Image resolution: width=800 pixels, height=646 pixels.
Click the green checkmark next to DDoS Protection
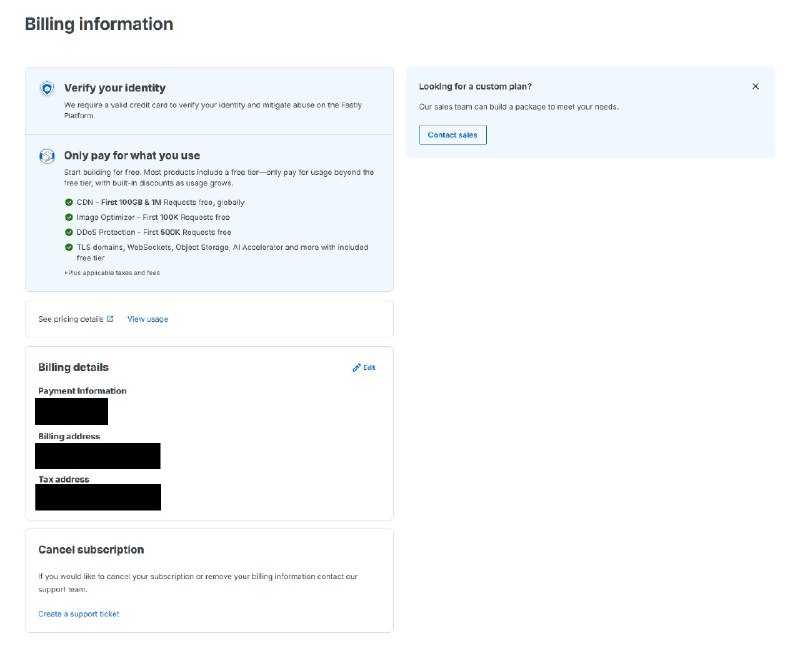point(67,232)
